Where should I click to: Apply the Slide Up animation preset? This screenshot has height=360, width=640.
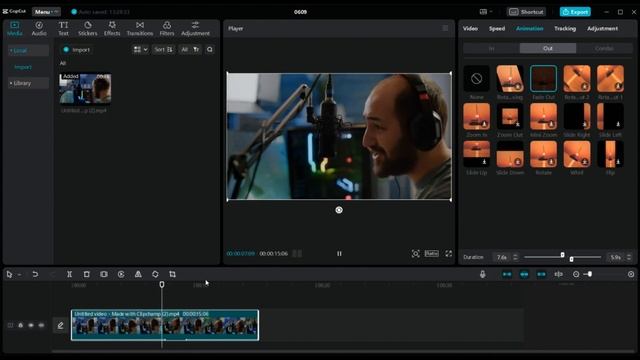pos(476,154)
